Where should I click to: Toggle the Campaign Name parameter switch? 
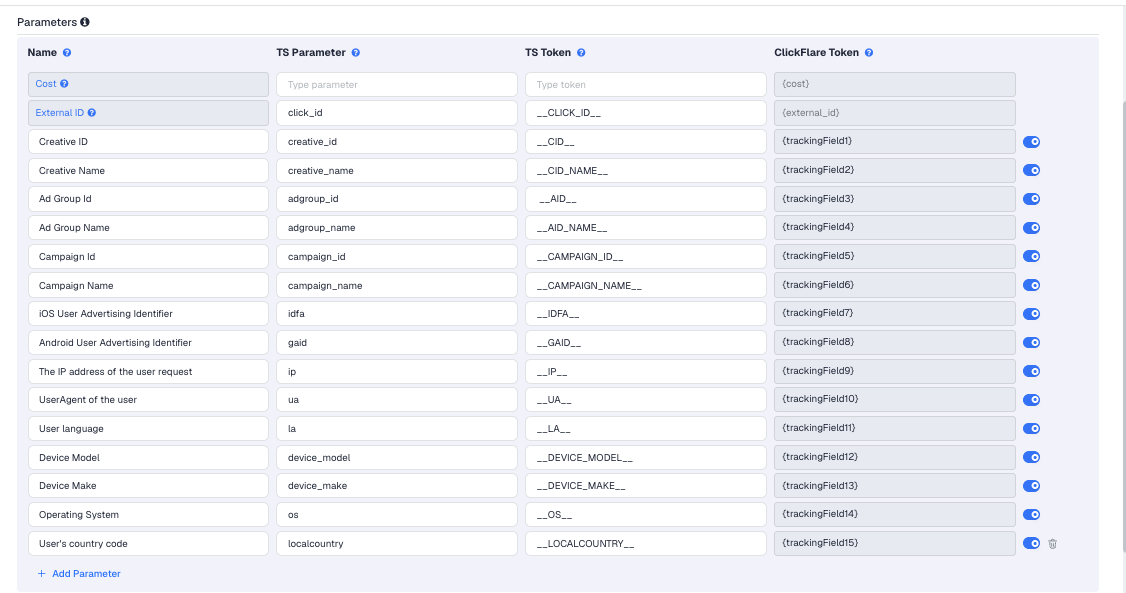1031,285
